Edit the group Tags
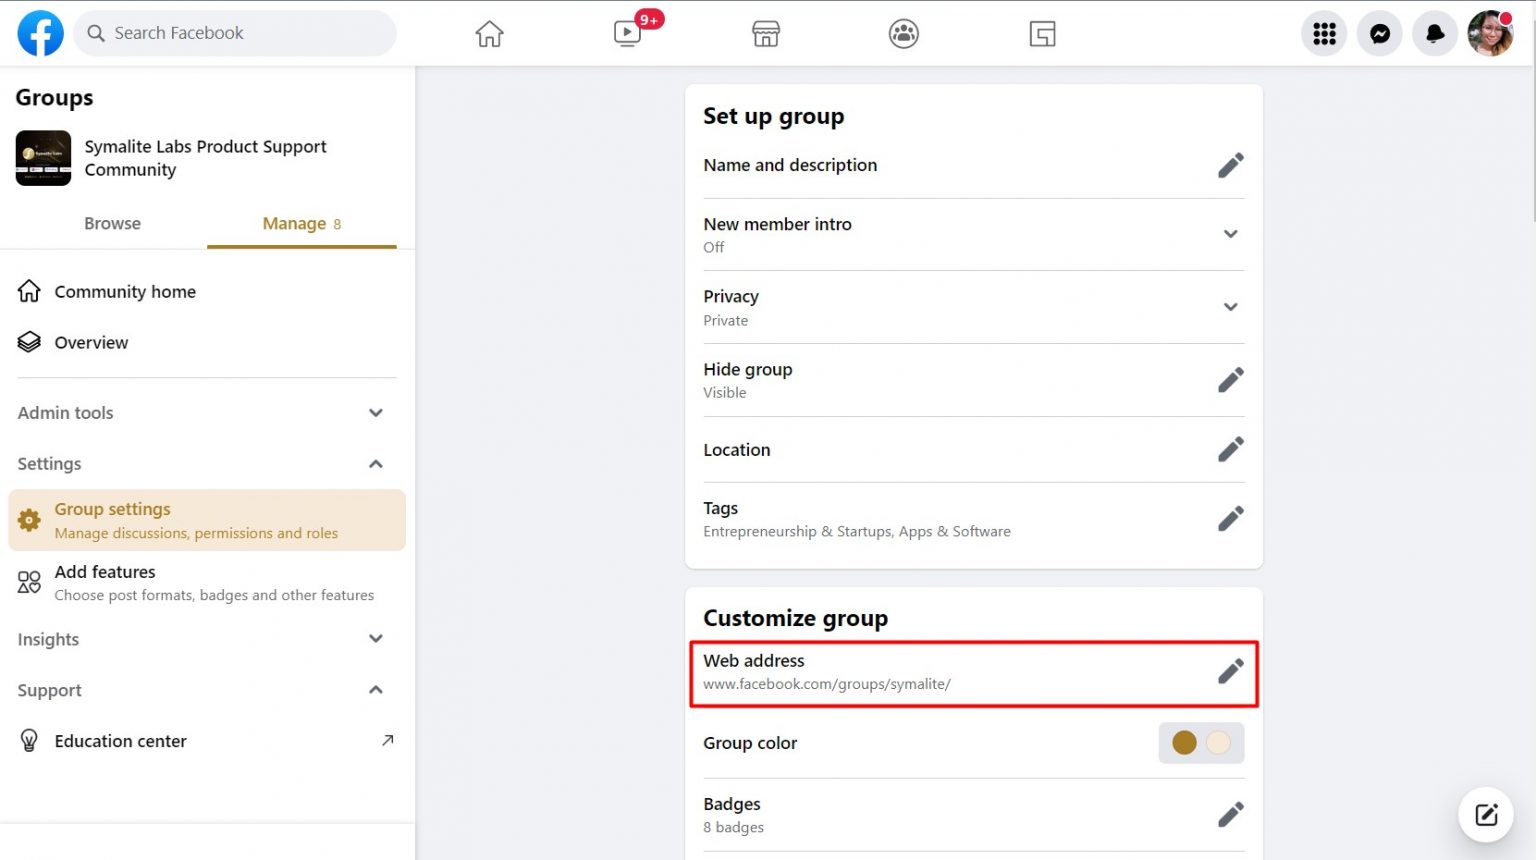 pos(1230,518)
